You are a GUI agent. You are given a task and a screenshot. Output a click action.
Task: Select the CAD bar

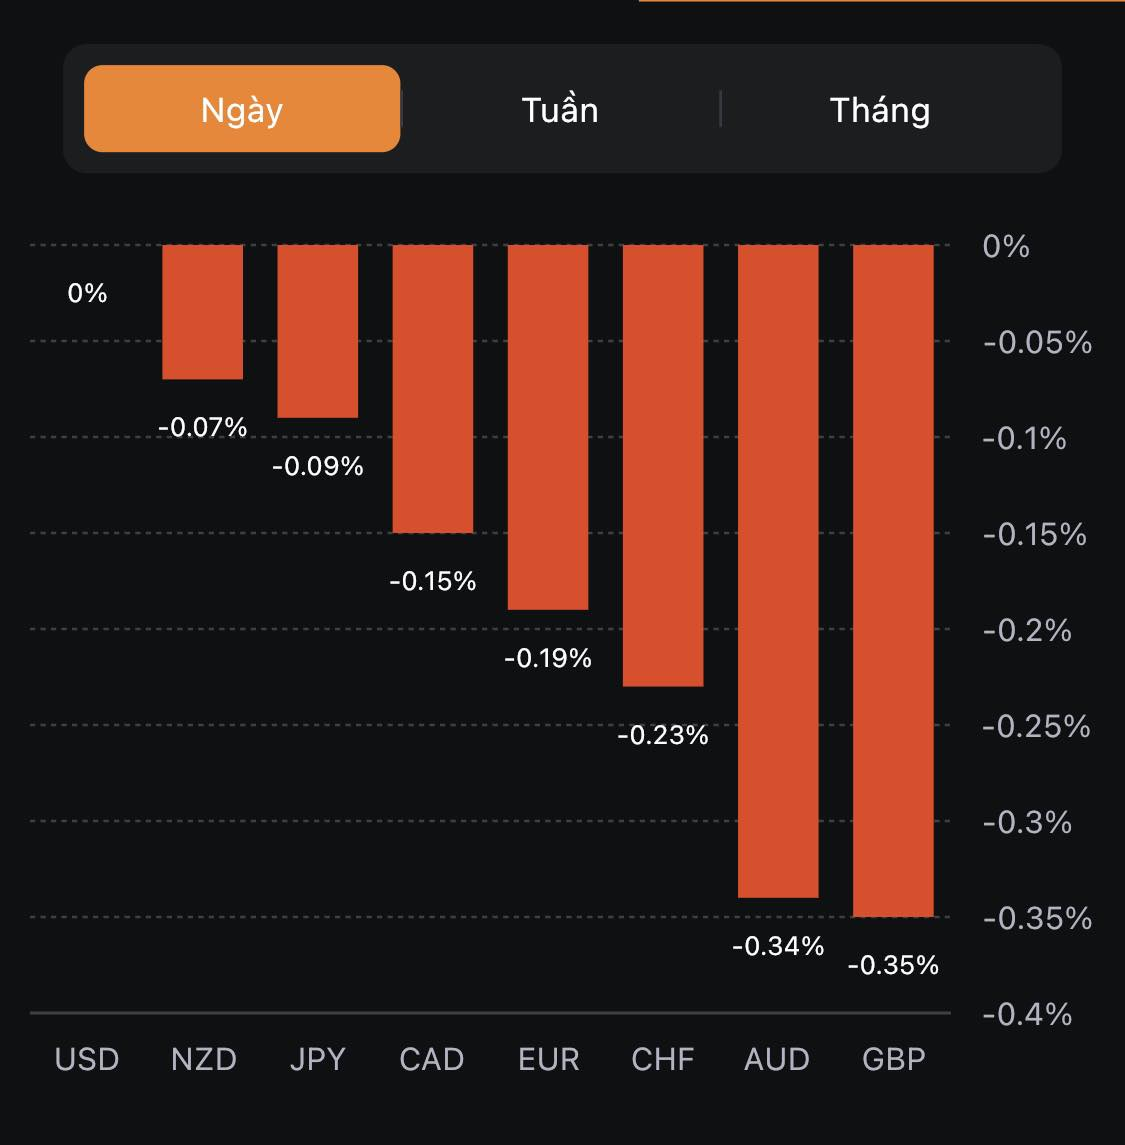(x=433, y=388)
